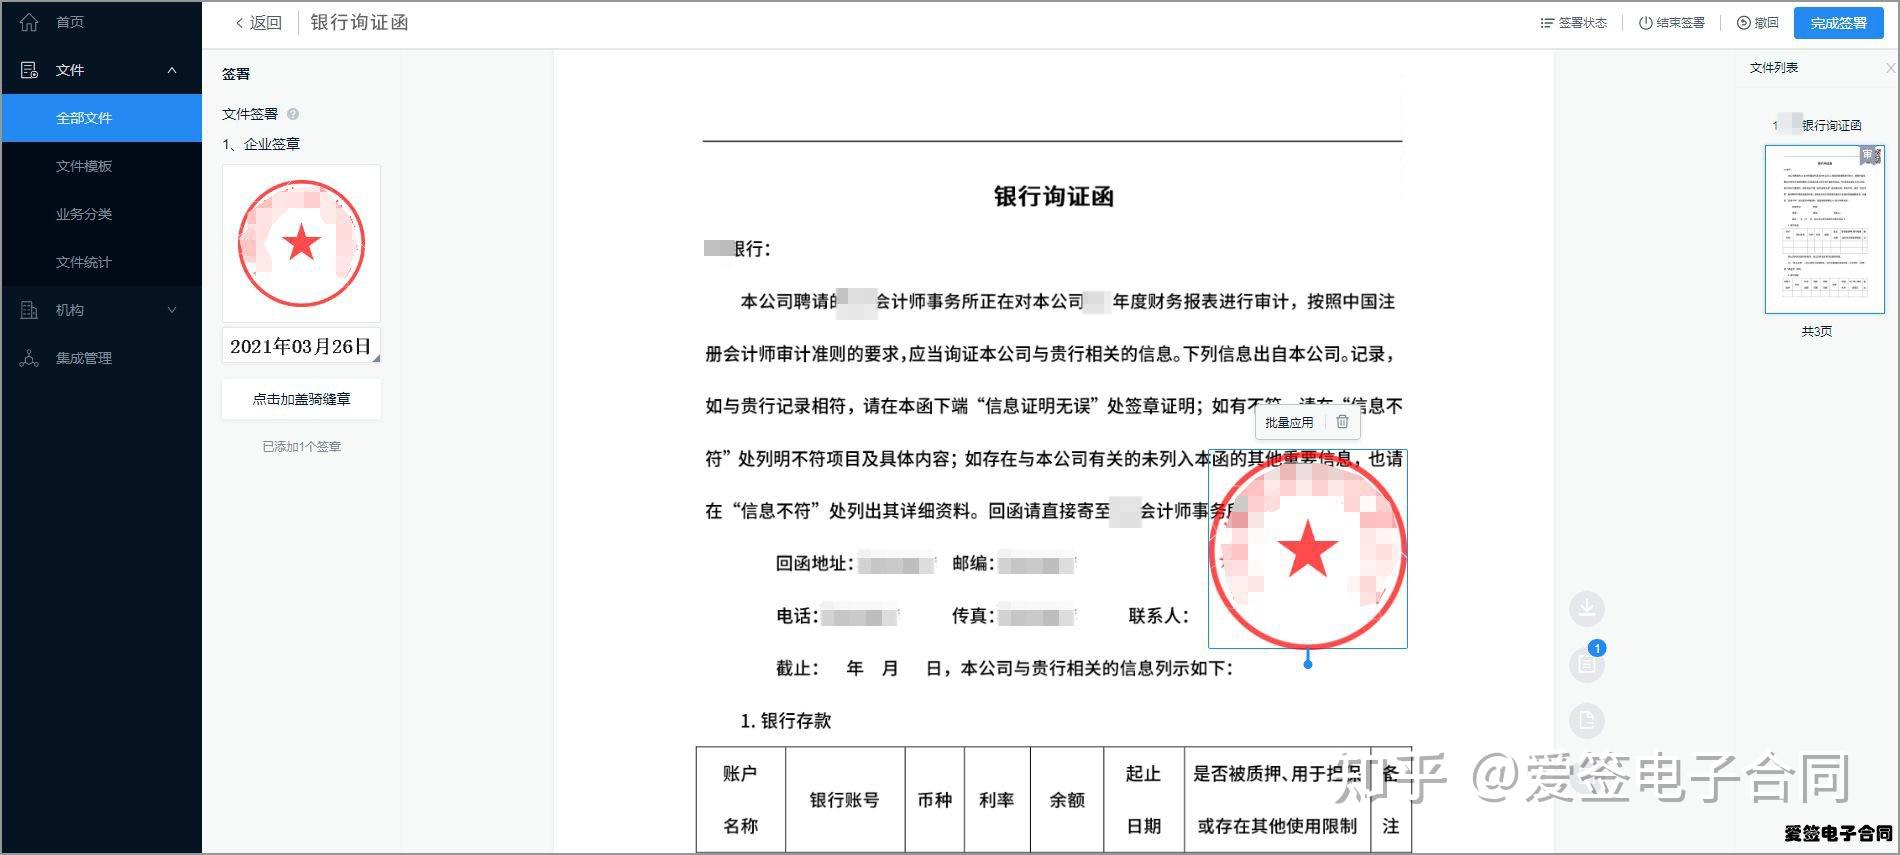Click the 已添加1个签章 status text
This screenshot has width=1900, height=855.
(301, 447)
